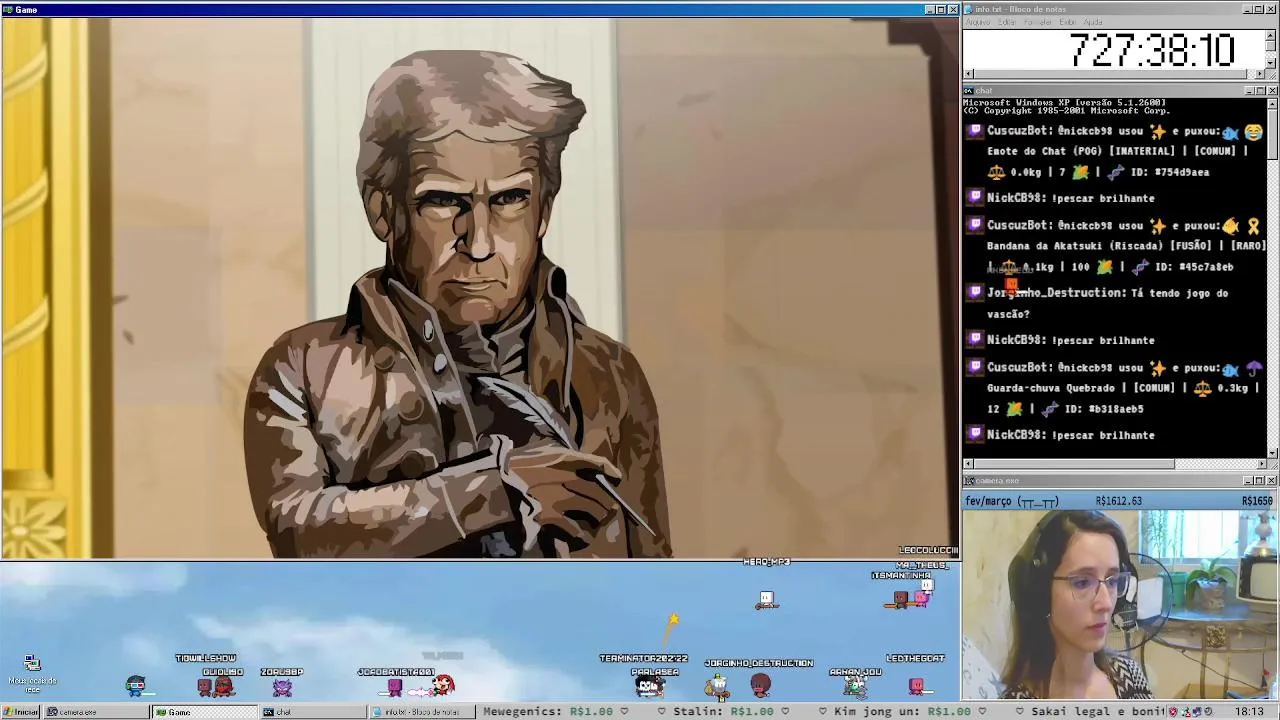Click Twitch icon beside Jorginho_Destruction message

coord(976,293)
